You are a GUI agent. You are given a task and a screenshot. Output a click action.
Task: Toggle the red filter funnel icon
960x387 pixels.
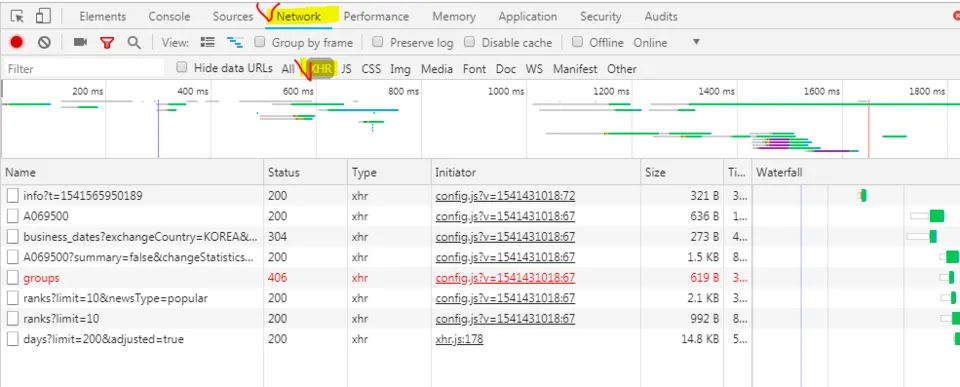108,42
